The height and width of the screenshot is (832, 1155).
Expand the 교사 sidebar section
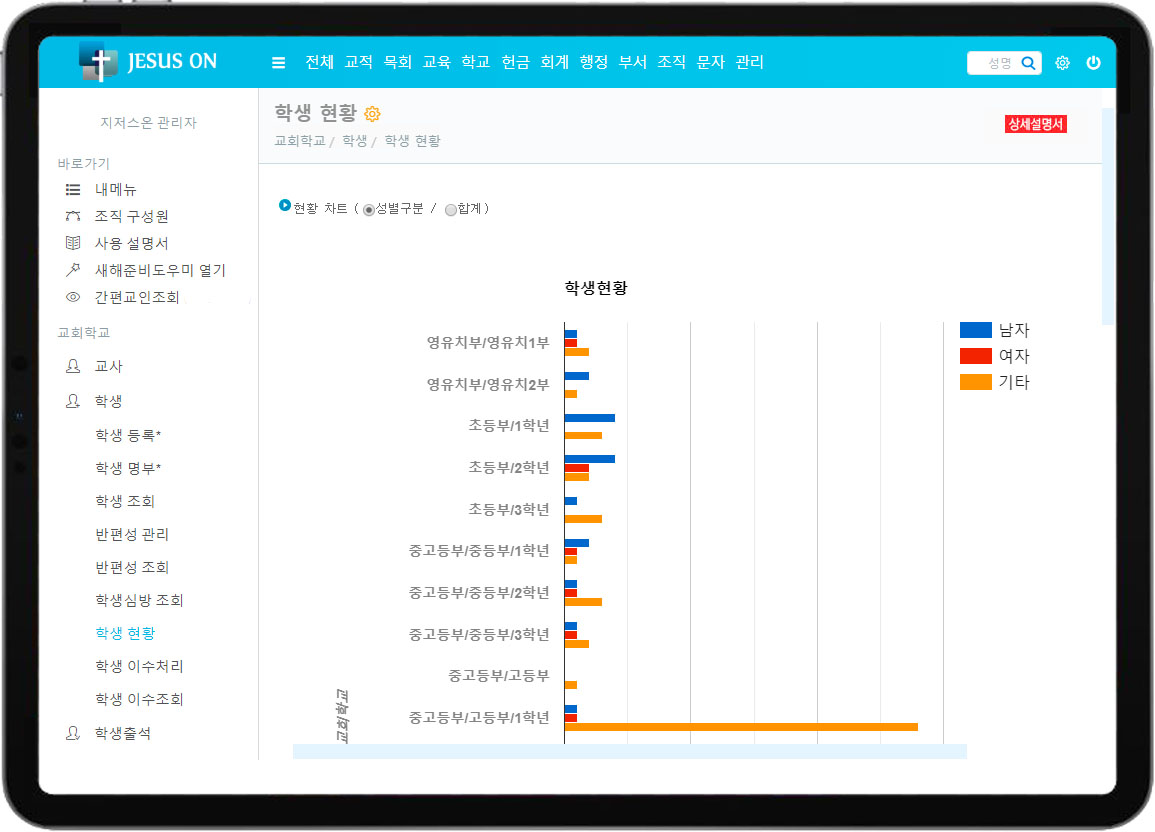108,367
